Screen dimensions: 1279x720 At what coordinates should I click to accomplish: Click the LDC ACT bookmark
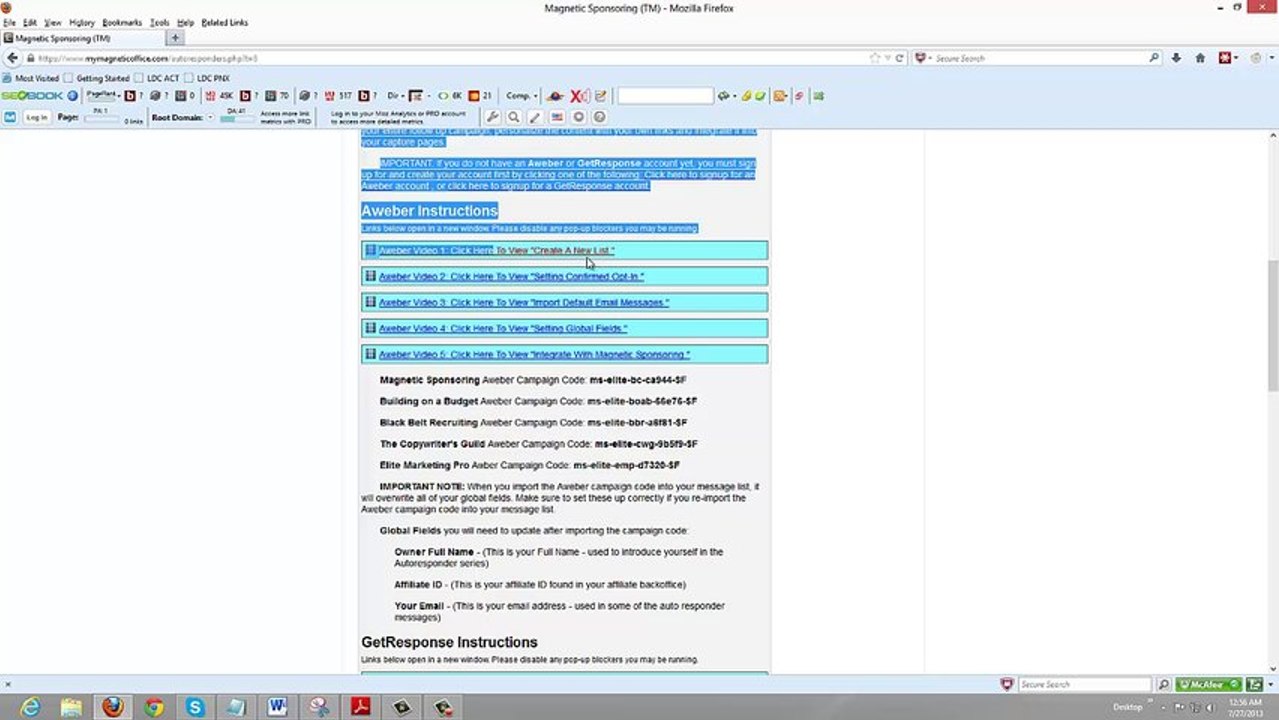157,78
